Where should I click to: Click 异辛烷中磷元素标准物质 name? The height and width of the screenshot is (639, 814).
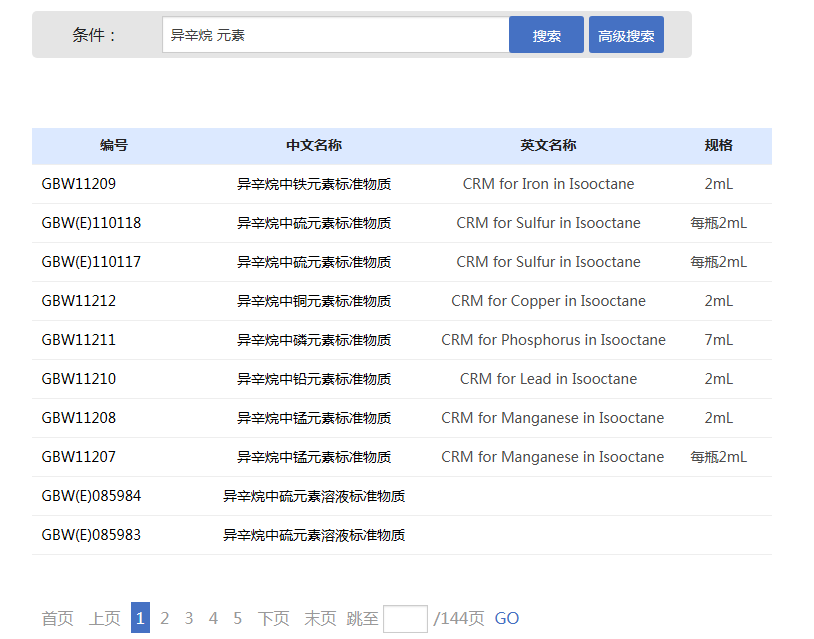(x=314, y=340)
